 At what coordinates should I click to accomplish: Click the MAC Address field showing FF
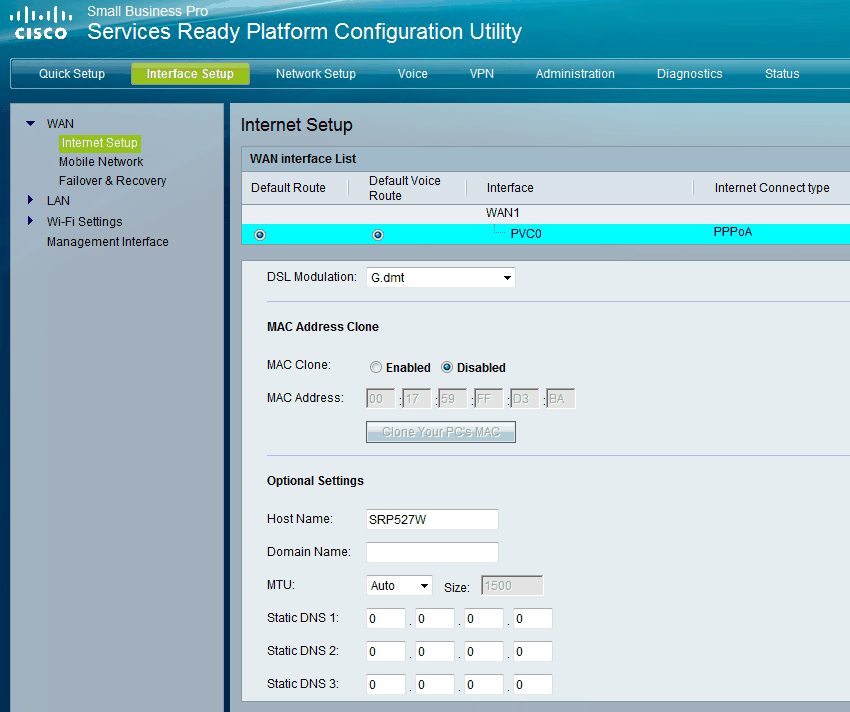coord(488,399)
